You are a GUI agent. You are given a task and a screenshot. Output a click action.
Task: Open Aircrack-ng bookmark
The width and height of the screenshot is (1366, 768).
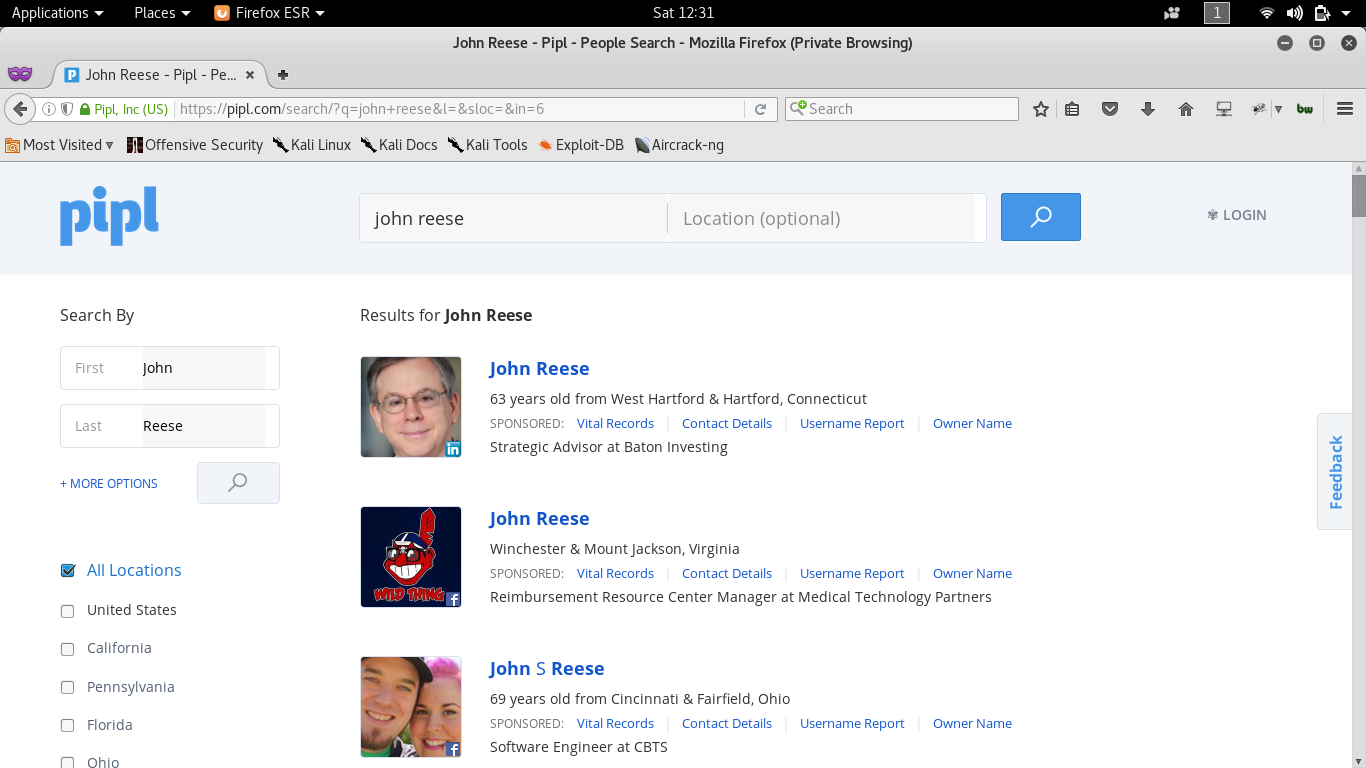(x=679, y=145)
